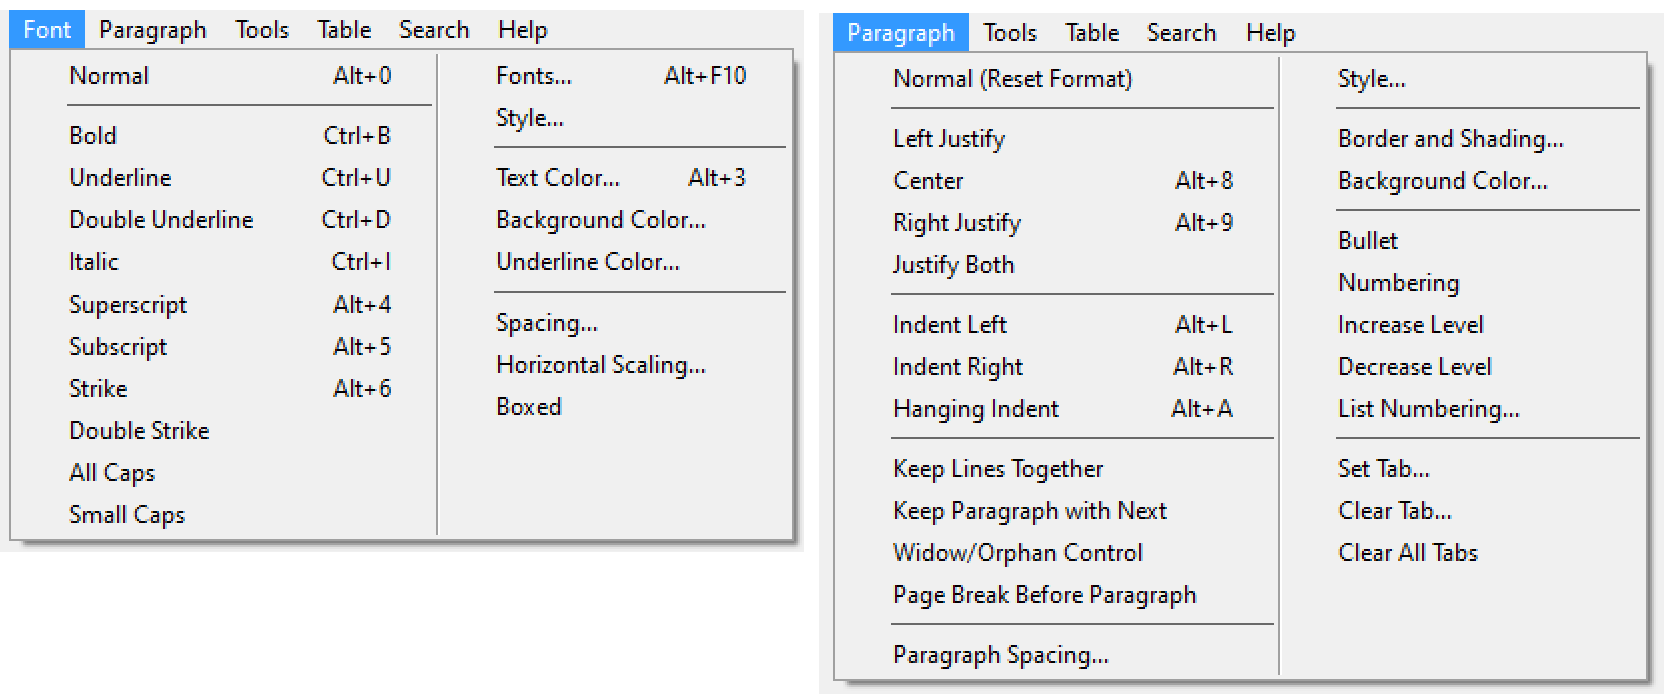1664x694 pixels.
Task: Apply Superscript formatting from the menu
Action: [x=128, y=304]
